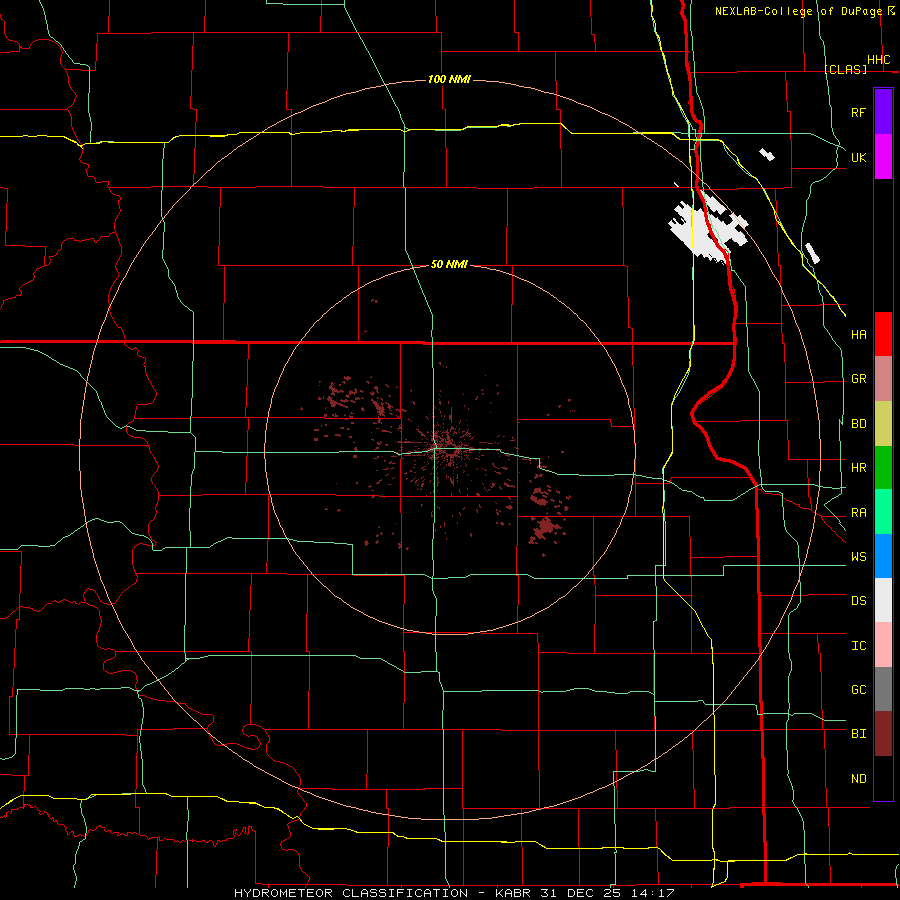The height and width of the screenshot is (900, 900).
Task: Click the white DS legend swatch
Action: coord(883,600)
